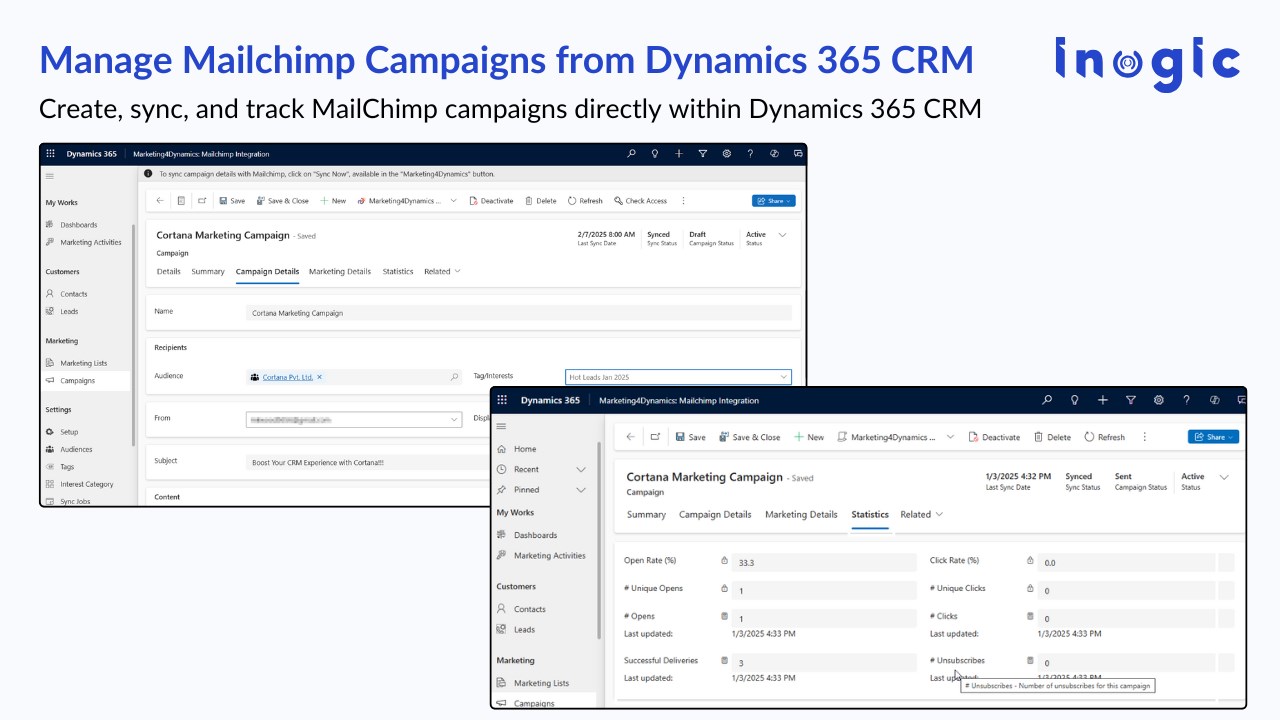Expand Marketing4Dynamics dropdown arrow in Campaign Details window
The width and height of the screenshot is (1280, 720).
pos(453,200)
